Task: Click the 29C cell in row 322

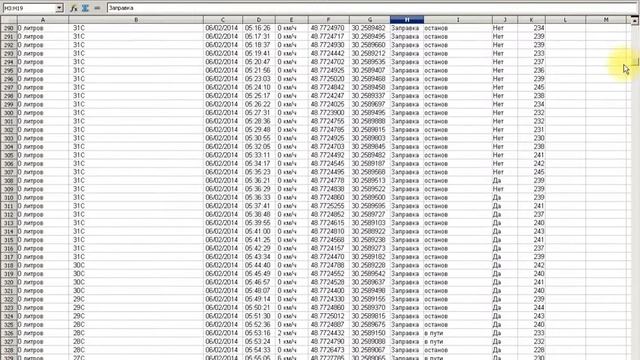Action: [136, 299]
